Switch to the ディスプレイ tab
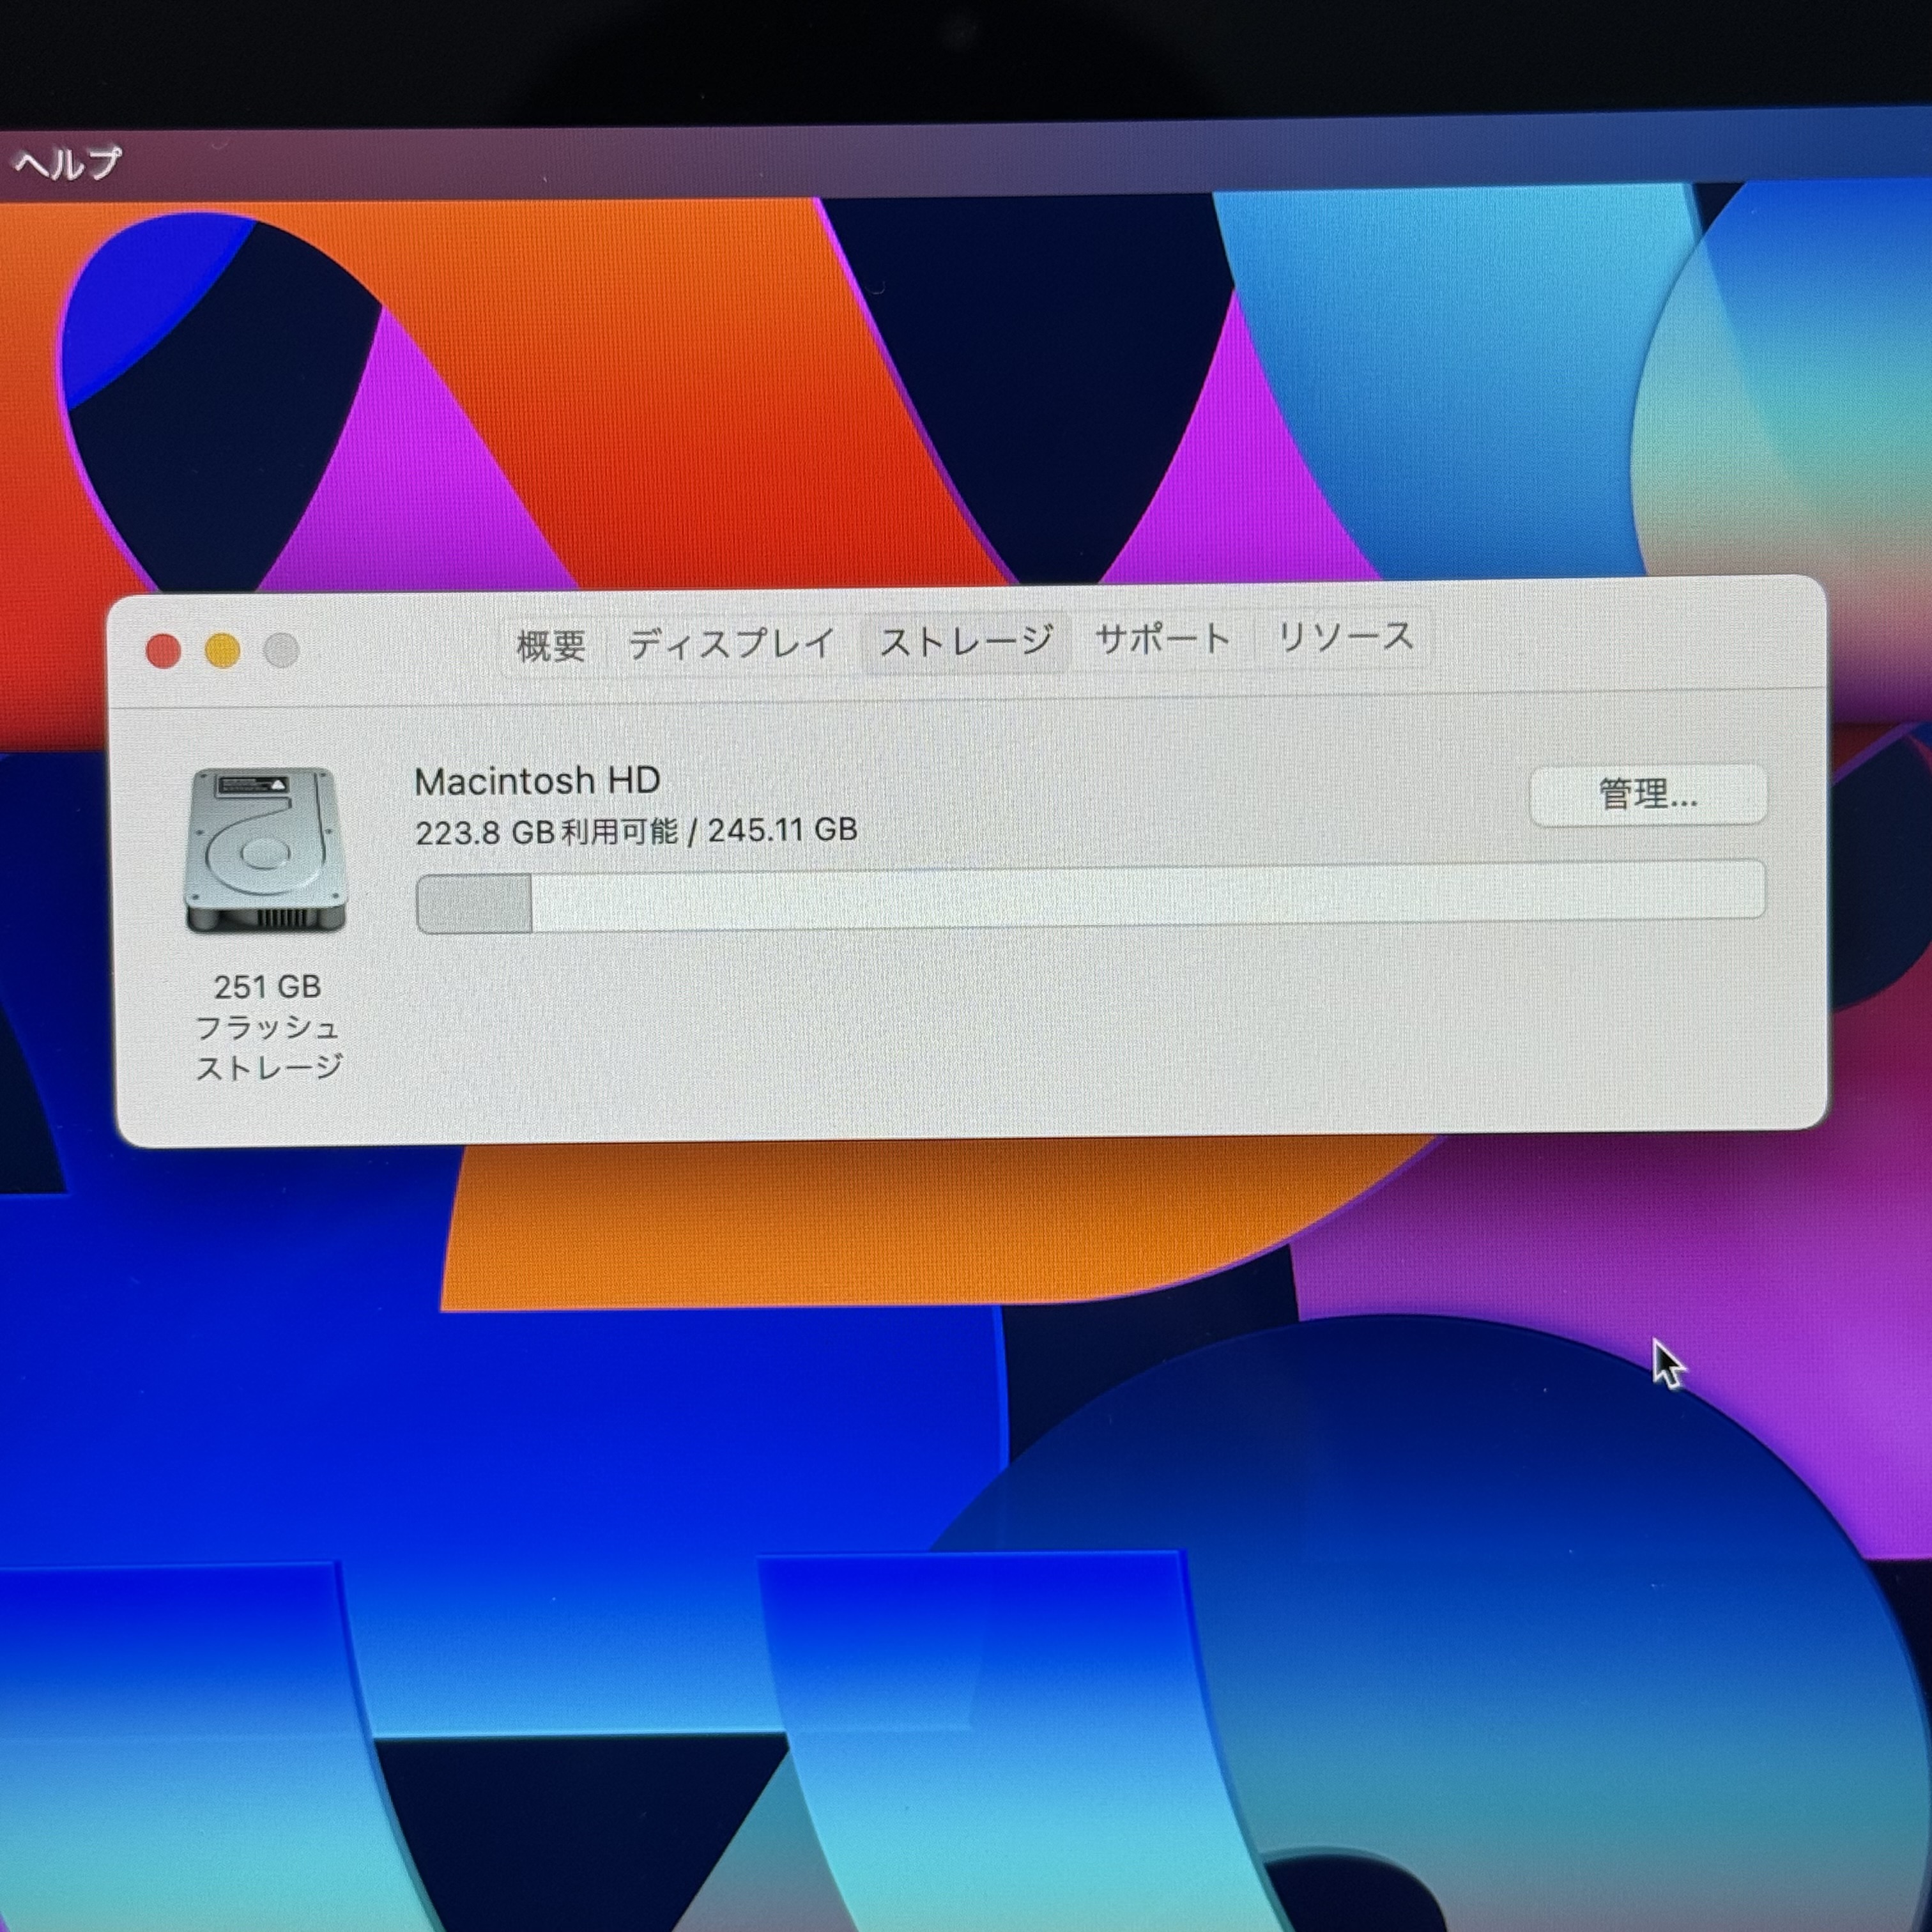Screen dimensions: 1932x1932 (731, 643)
